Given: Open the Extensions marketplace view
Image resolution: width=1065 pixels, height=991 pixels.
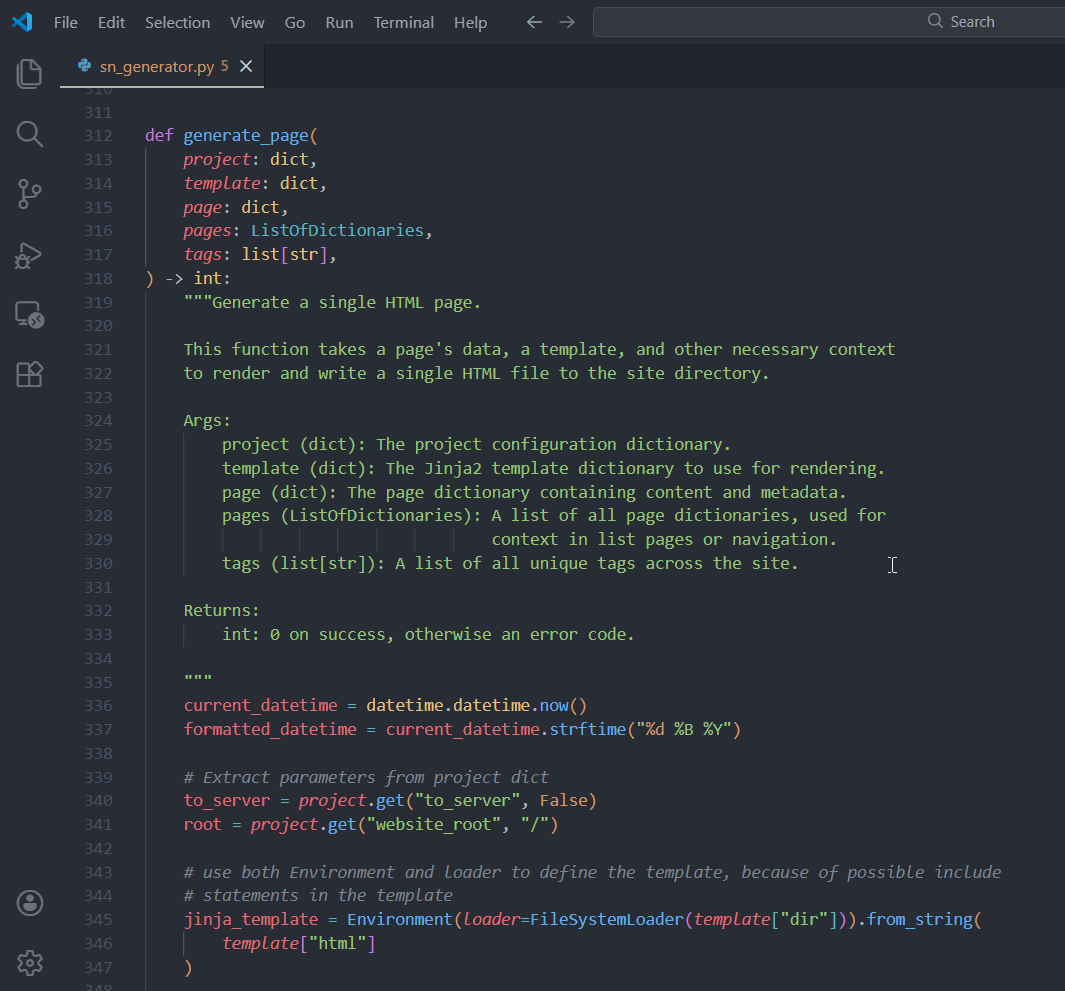Looking at the screenshot, I should tap(30, 375).
